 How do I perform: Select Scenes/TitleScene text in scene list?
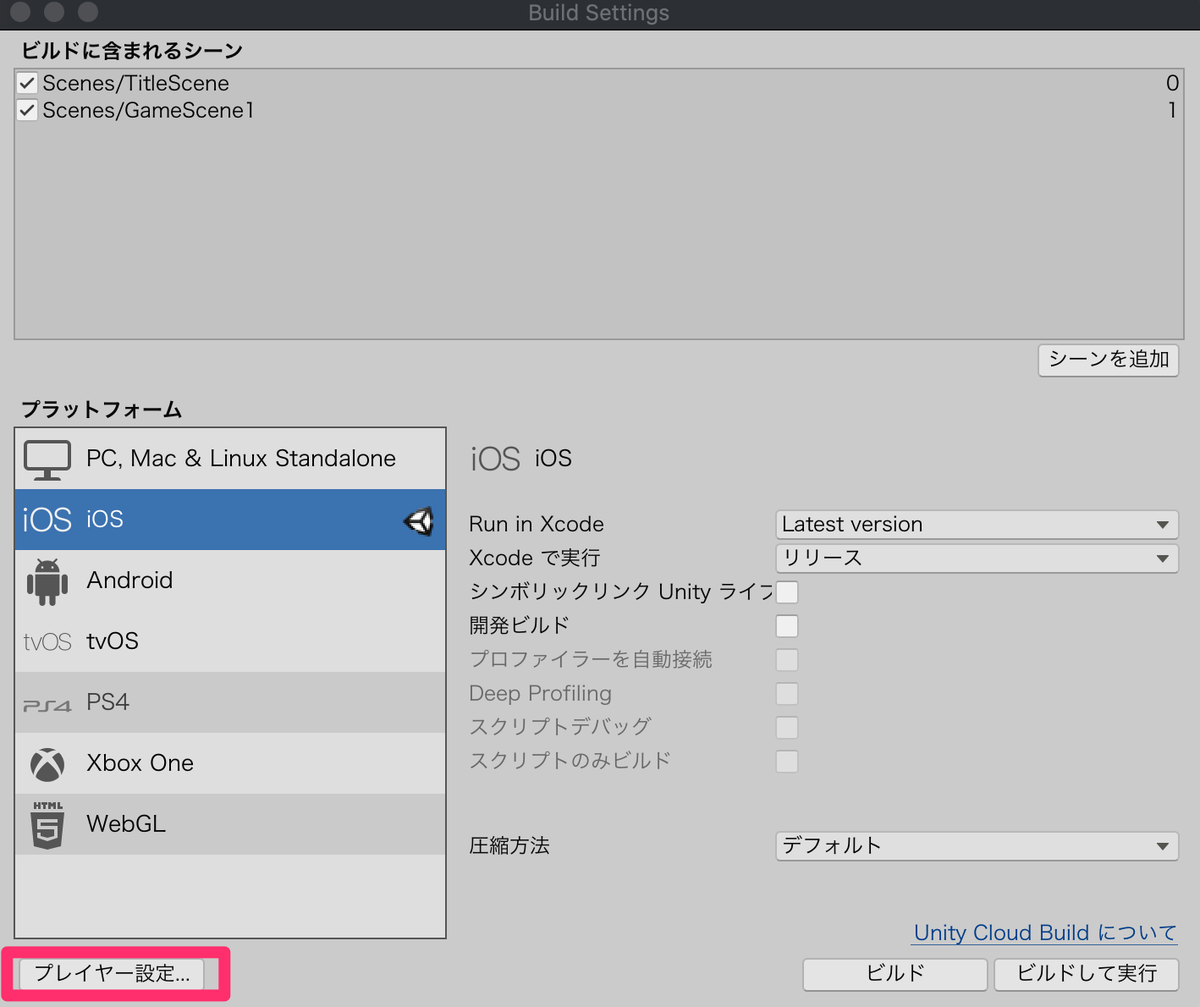tap(136, 84)
